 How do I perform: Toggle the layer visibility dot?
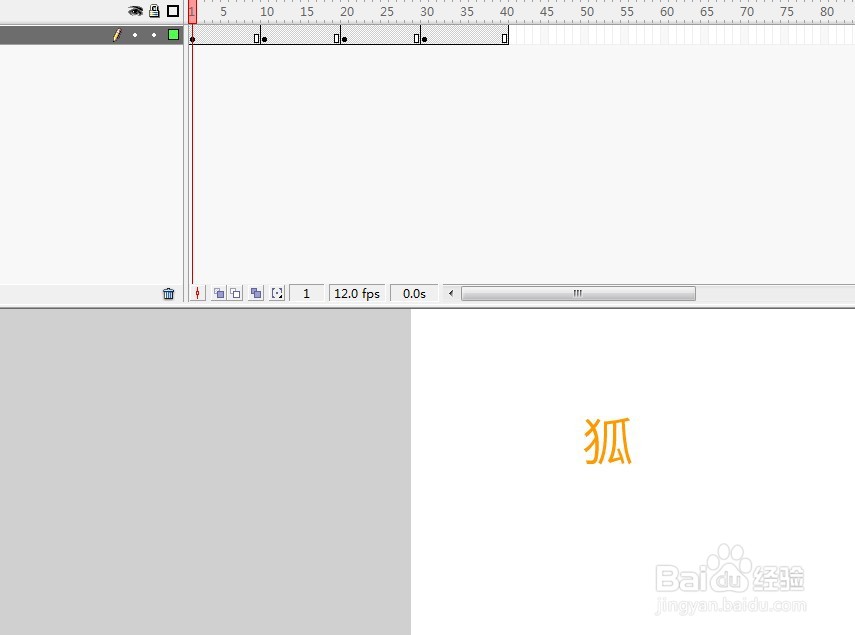click(135, 35)
